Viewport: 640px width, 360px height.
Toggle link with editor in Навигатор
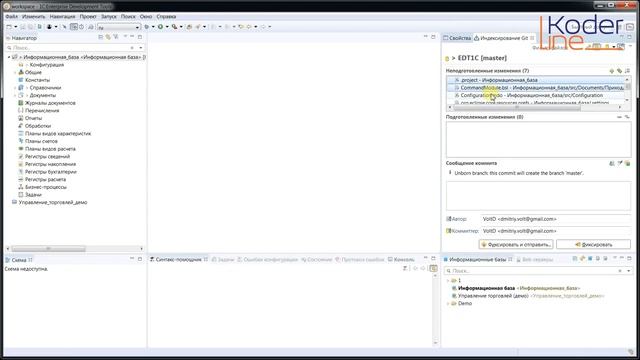[x=108, y=37]
